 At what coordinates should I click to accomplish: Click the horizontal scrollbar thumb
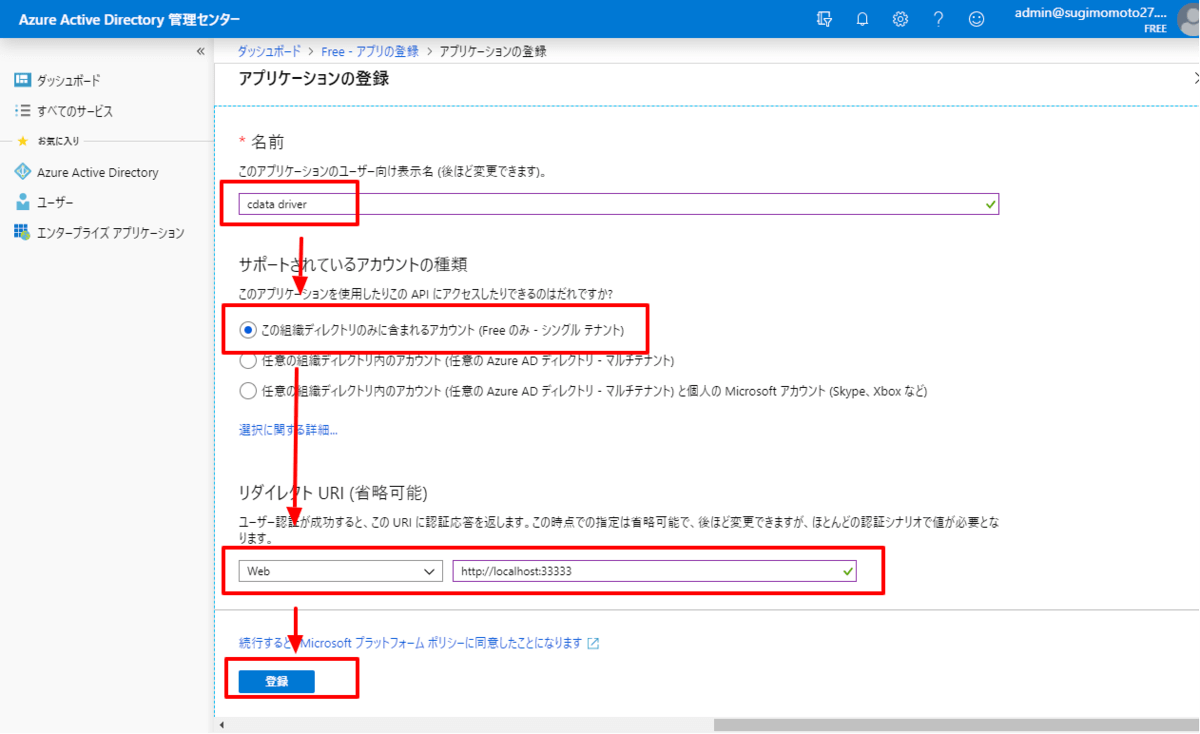(x=956, y=725)
